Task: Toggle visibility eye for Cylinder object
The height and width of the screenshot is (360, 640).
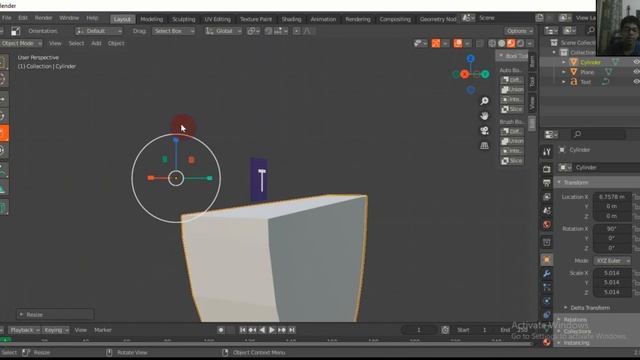Action: [636, 62]
